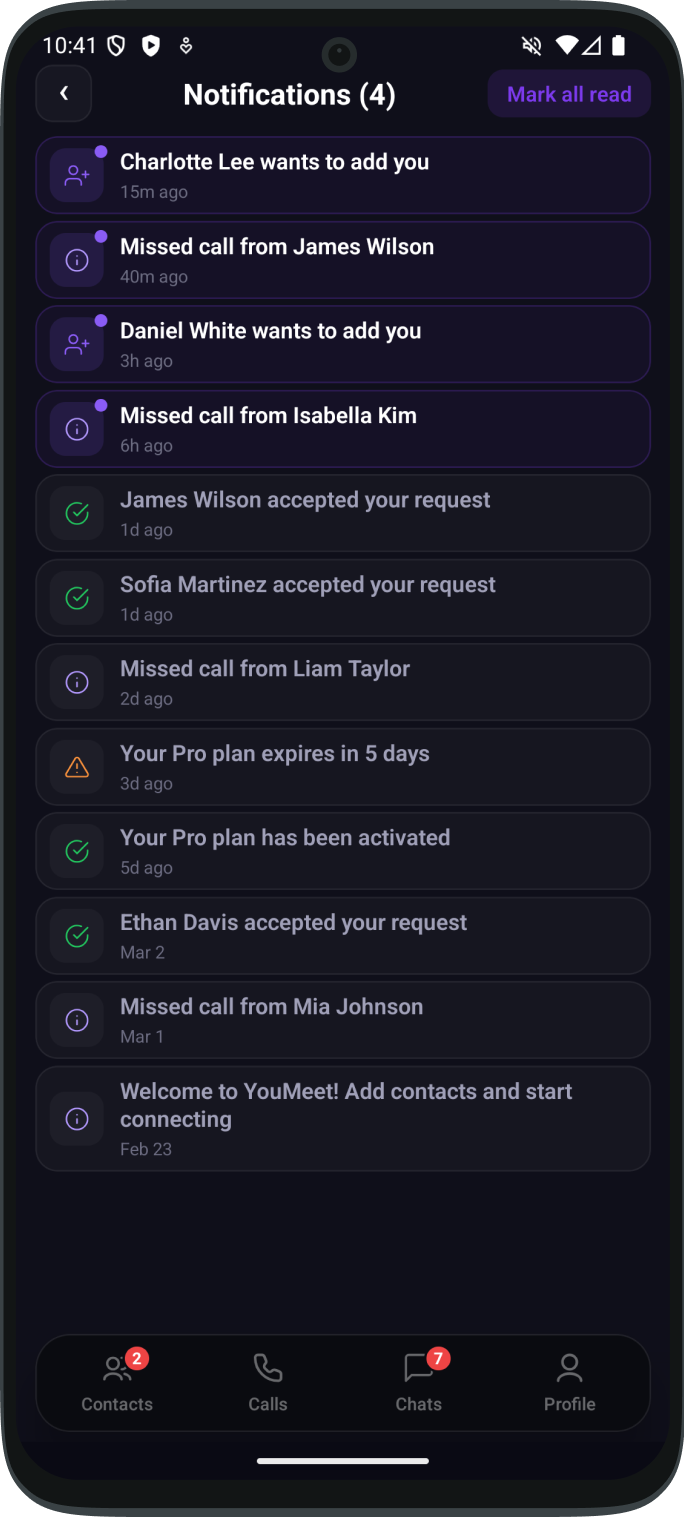Tap the red badge showing 2 on Contacts
The height and width of the screenshot is (1517, 684).
(136, 1358)
